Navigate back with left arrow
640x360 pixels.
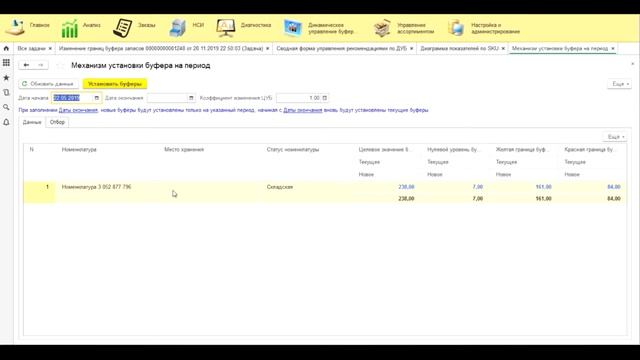pos(26,65)
